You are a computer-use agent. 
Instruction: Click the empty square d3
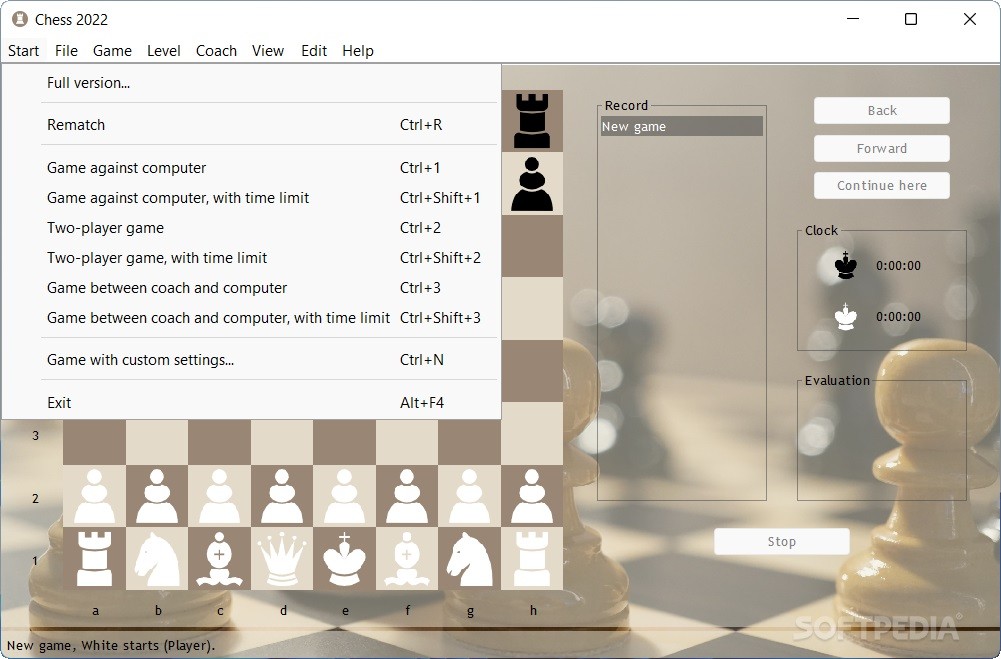(282, 442)
